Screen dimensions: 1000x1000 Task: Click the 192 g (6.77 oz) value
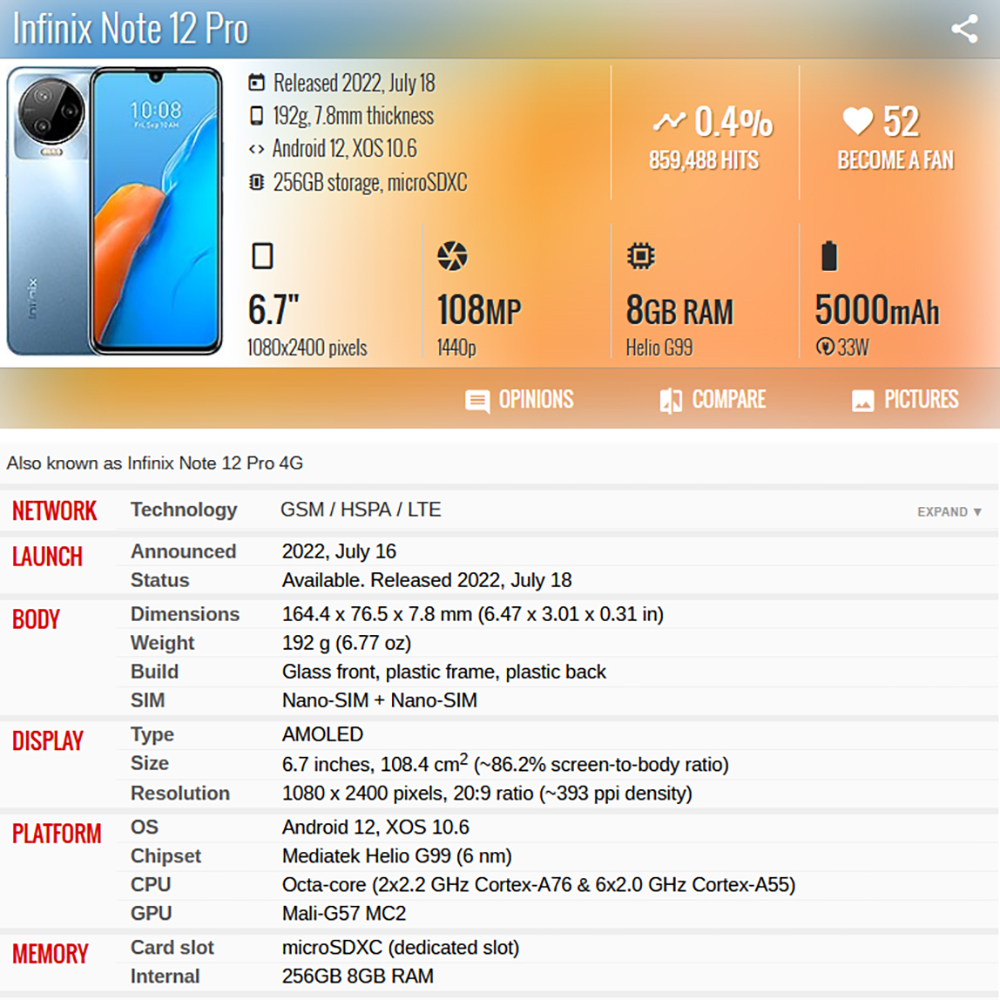point(347,642)
